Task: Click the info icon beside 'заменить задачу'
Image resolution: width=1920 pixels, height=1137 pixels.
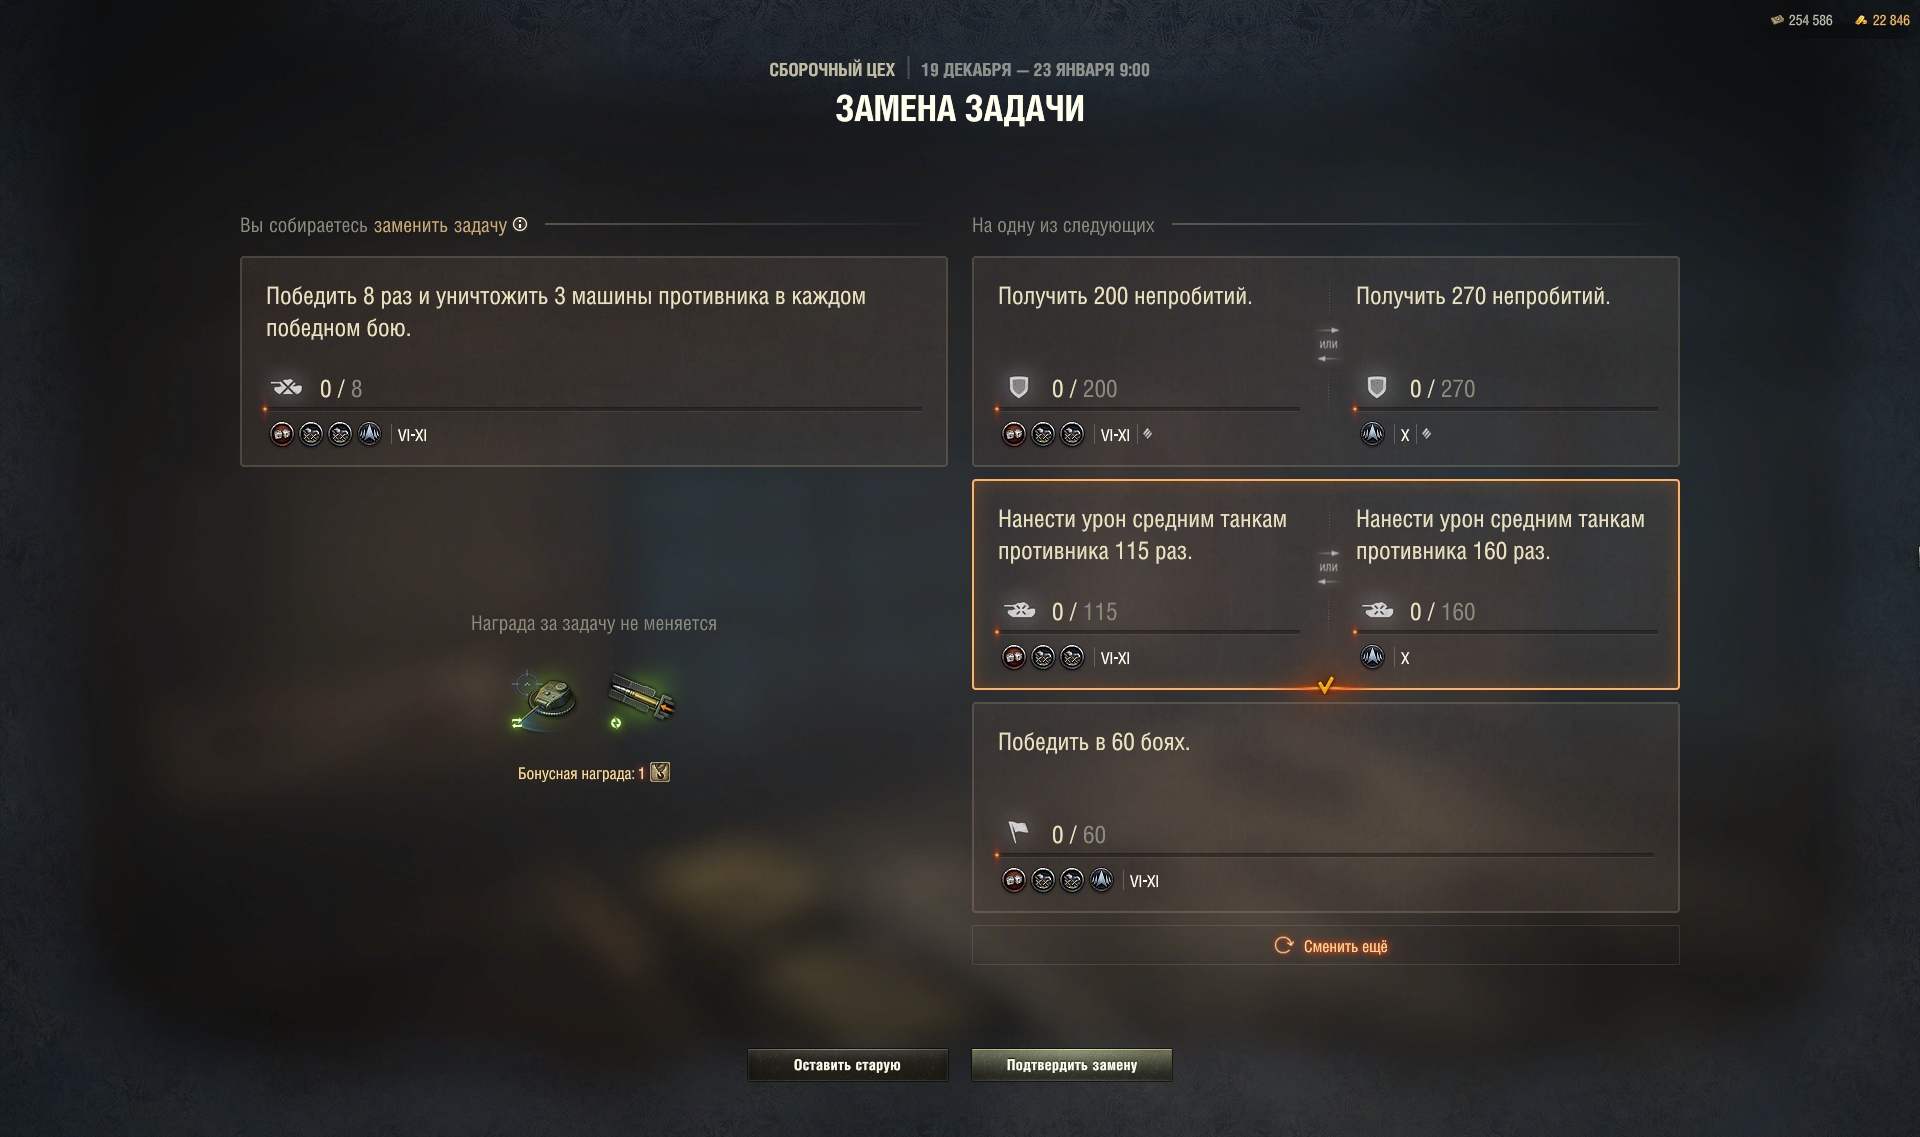Action: click(520, 225)
